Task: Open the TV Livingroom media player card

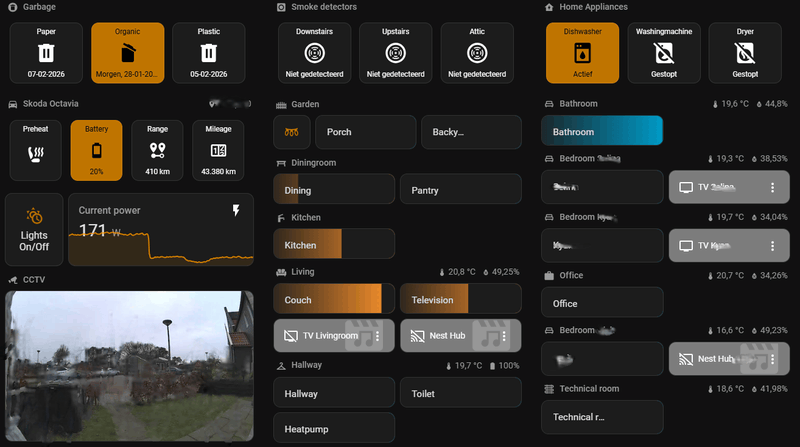Action: click(x=334, y=336)
